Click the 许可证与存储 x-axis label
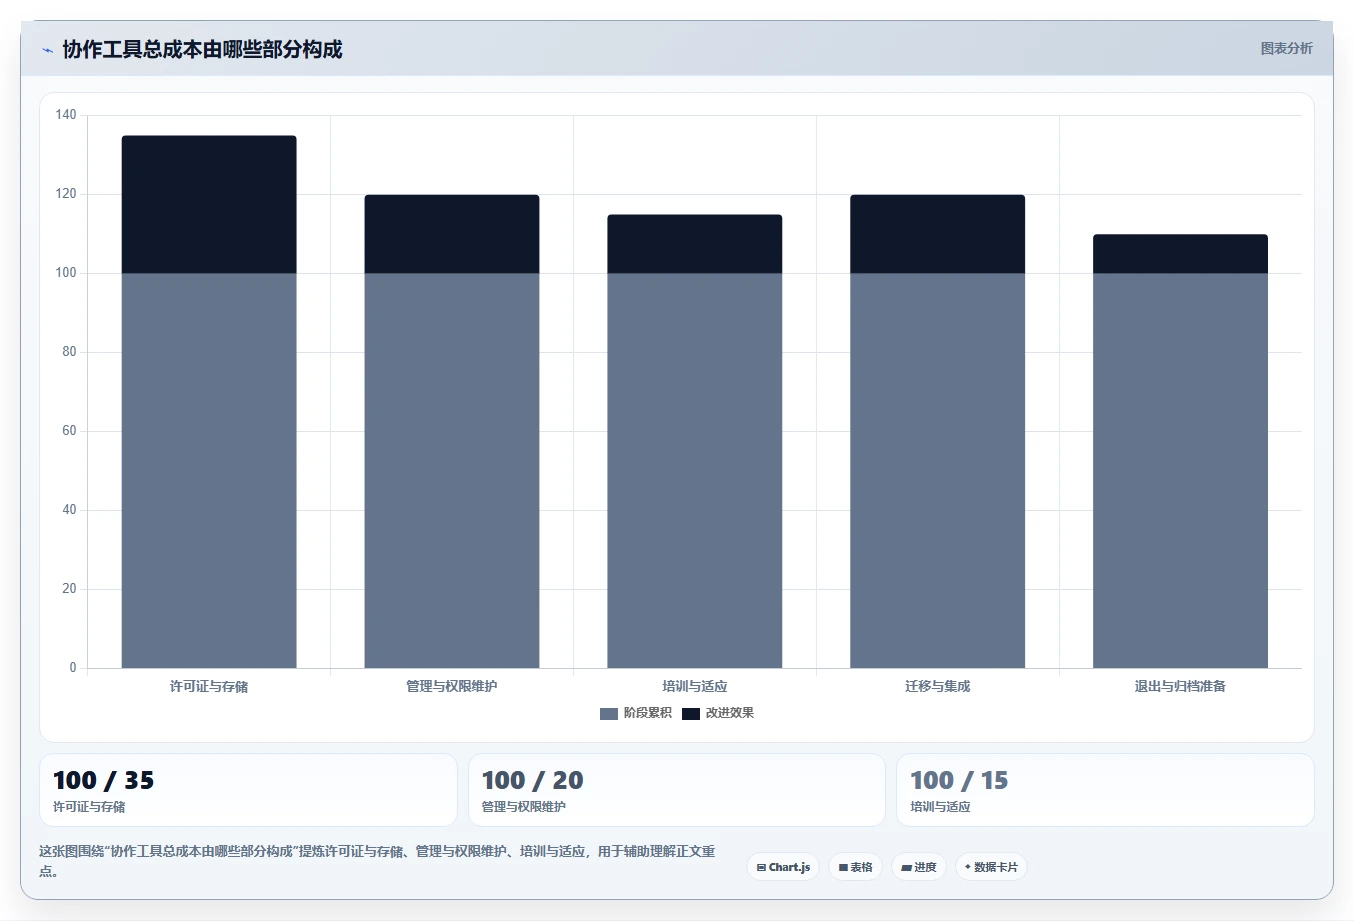This screenshot has height=921, width=1354. pyautogui.click(x=209, y=686)
